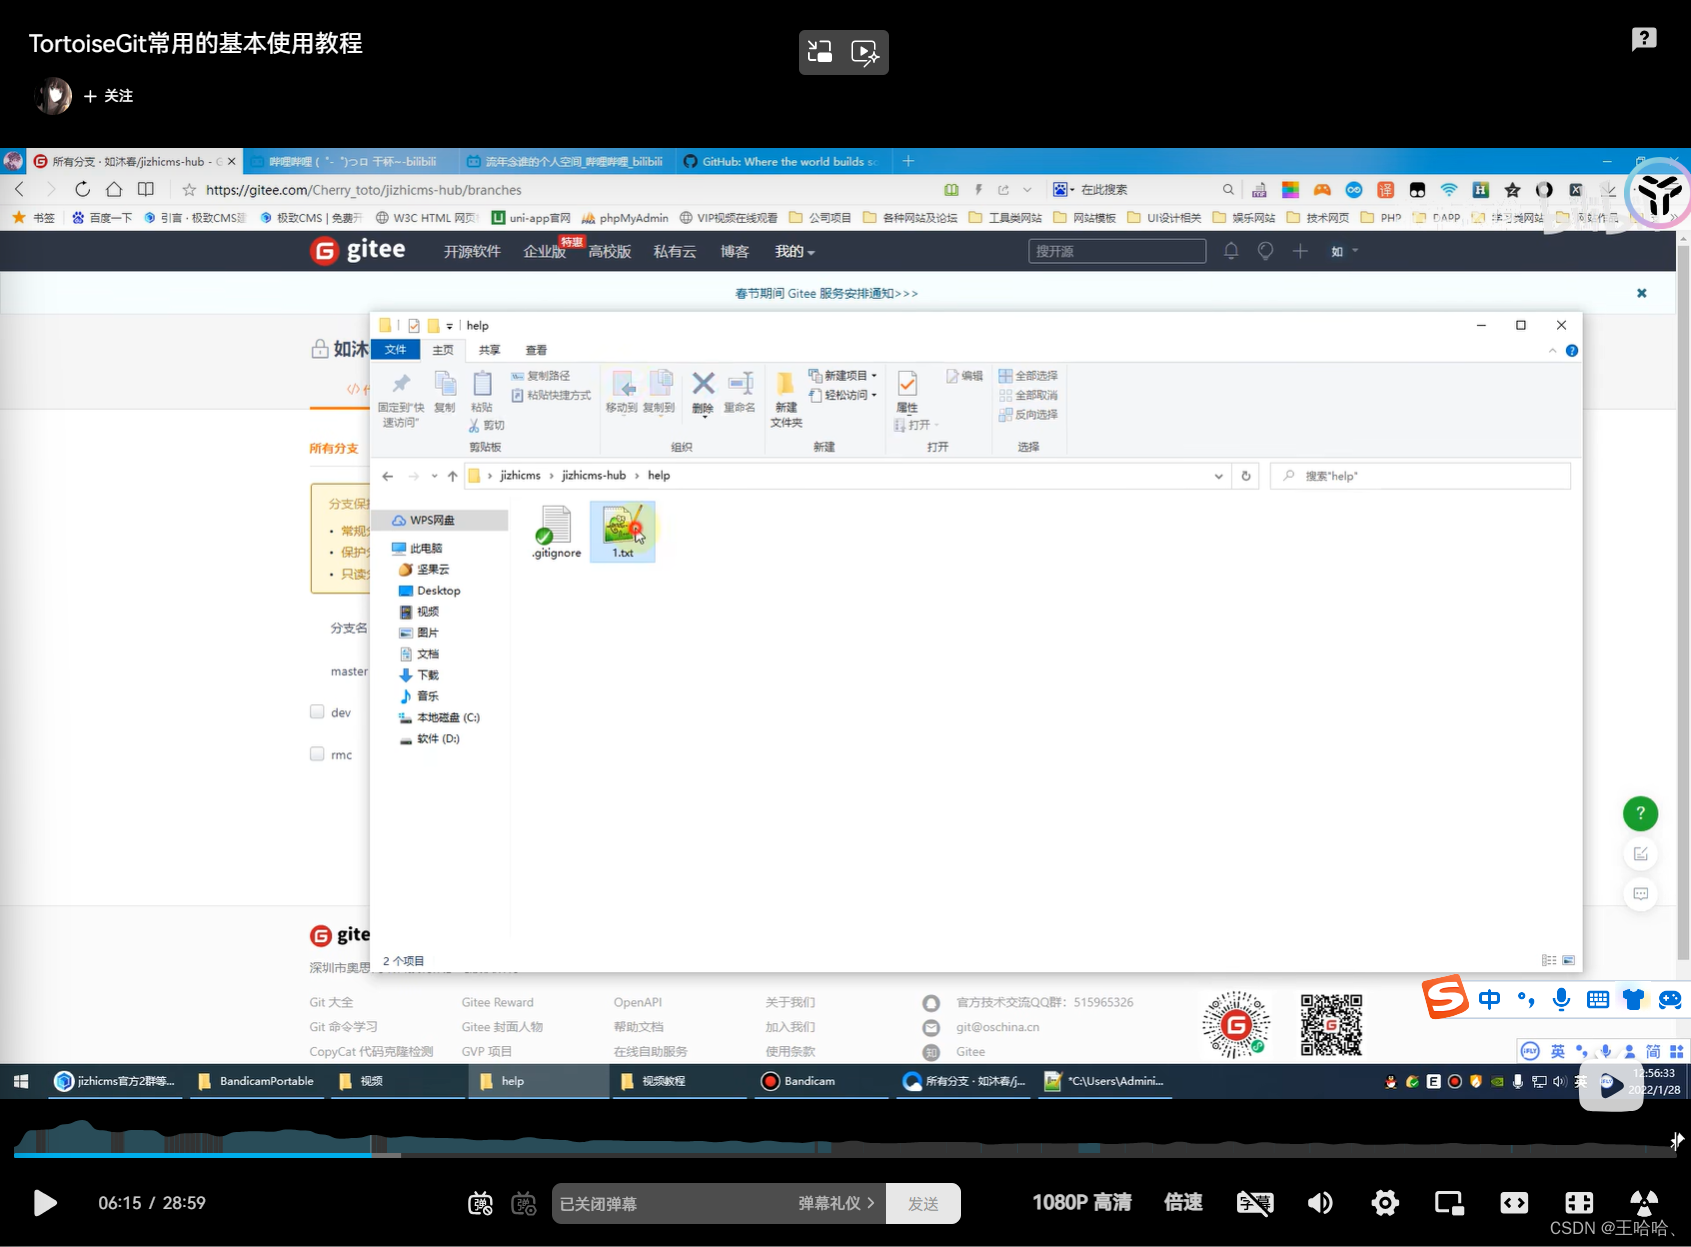Click the 搜索"help" search box
This screenshot has height=1247, width=1691.
tap(1420, 476)
